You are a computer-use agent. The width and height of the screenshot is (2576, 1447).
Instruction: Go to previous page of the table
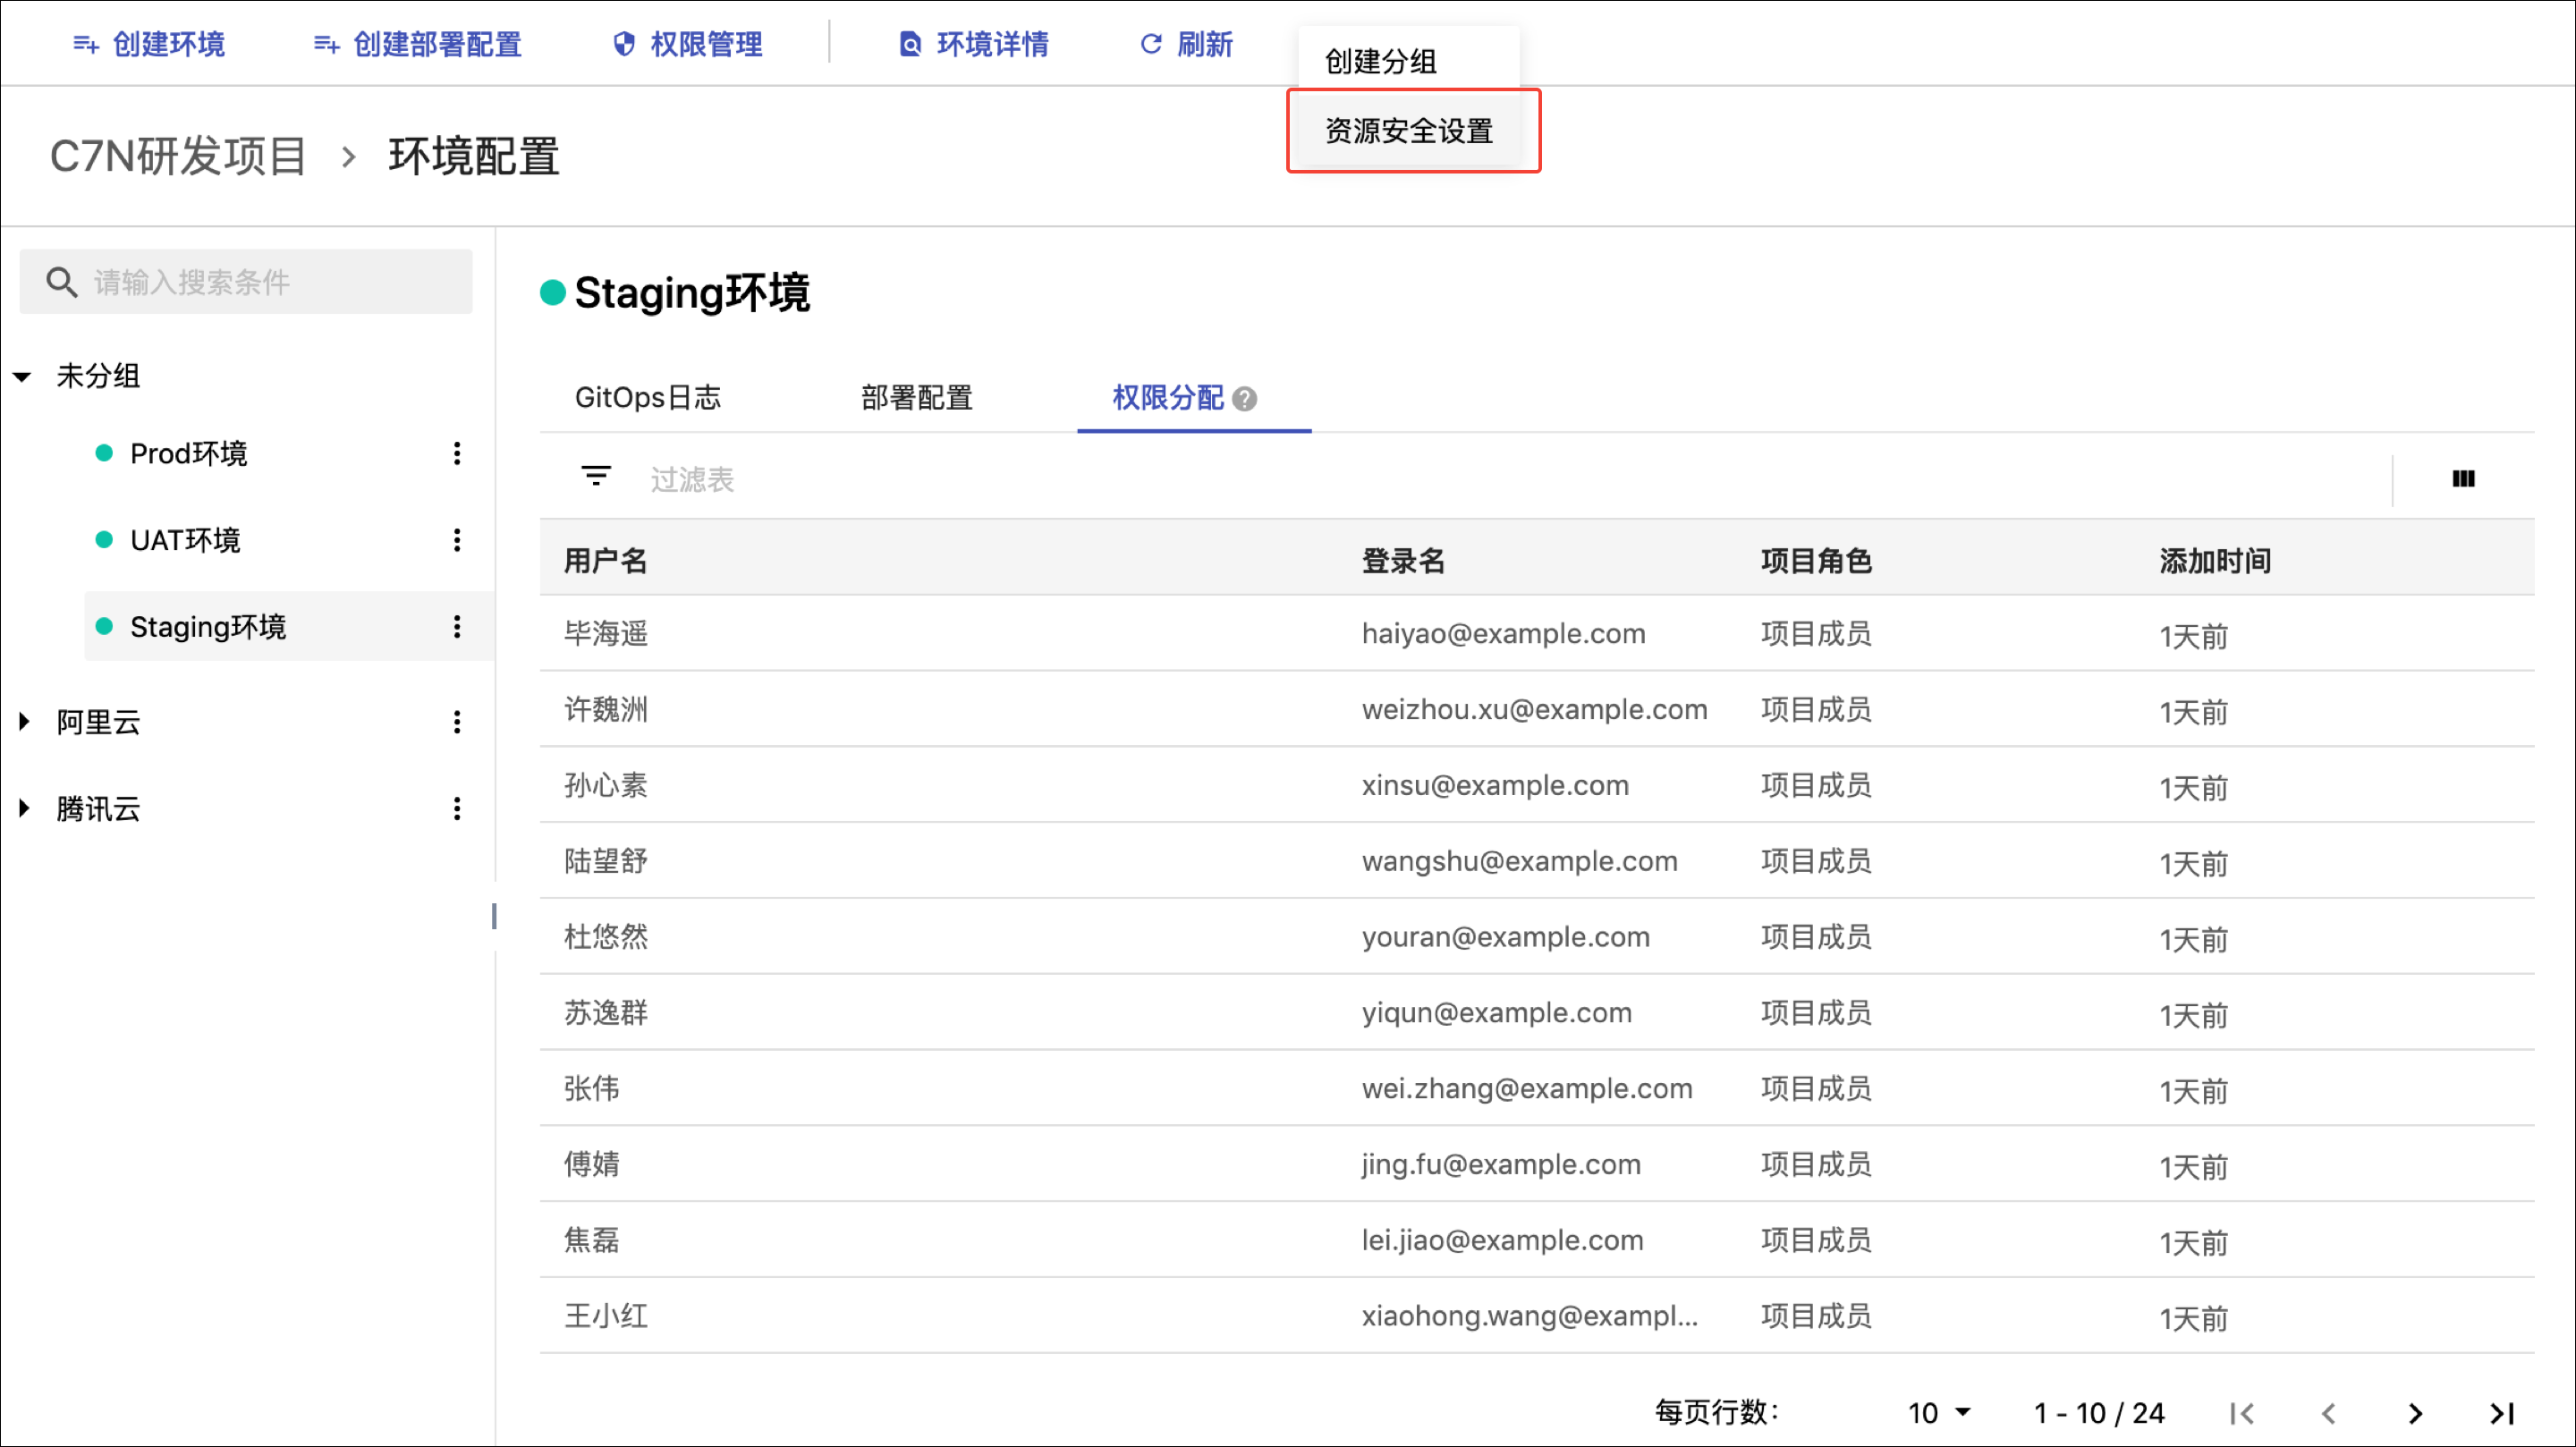click(x=2328, y=1413)
